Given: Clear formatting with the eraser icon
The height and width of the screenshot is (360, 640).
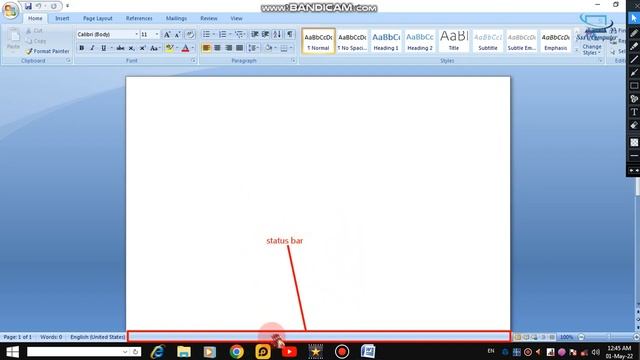Looking at the screenshot, I should click(190, 35).
